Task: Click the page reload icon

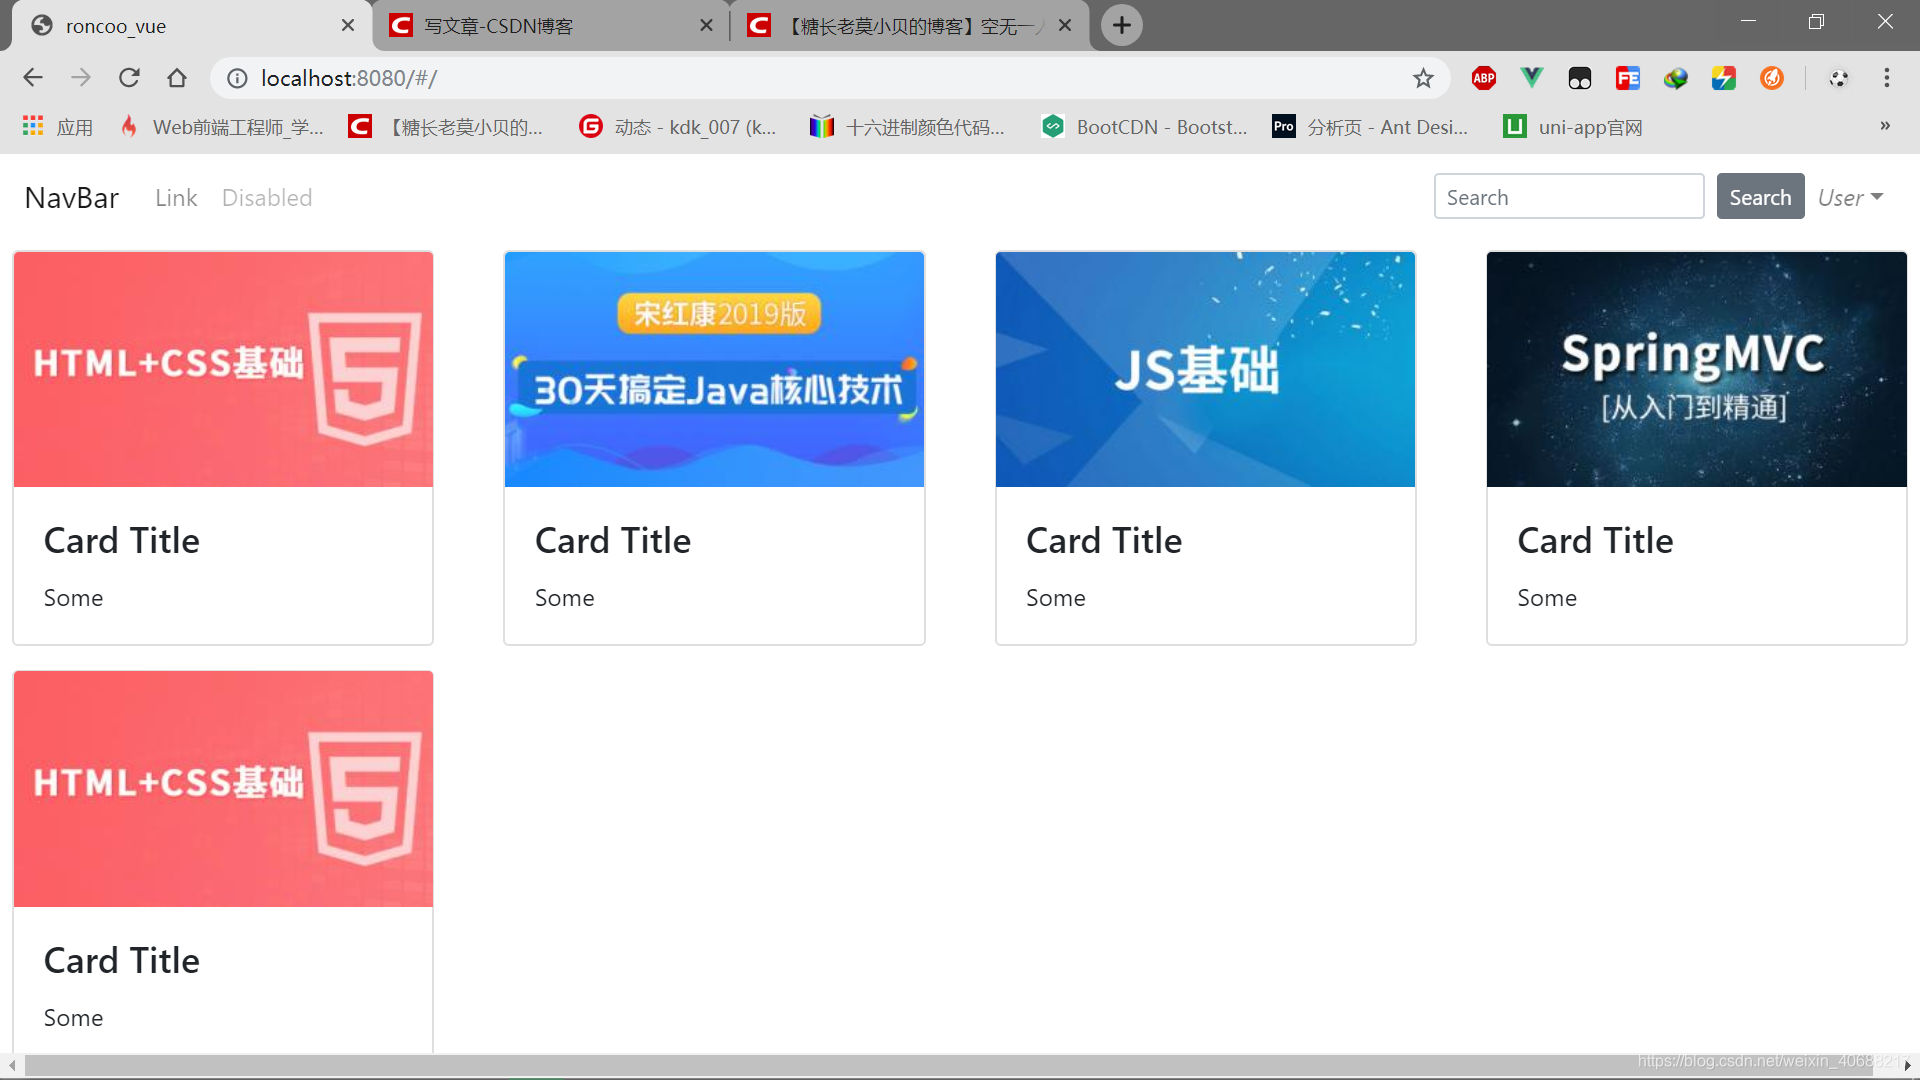Action: (129, 77)
